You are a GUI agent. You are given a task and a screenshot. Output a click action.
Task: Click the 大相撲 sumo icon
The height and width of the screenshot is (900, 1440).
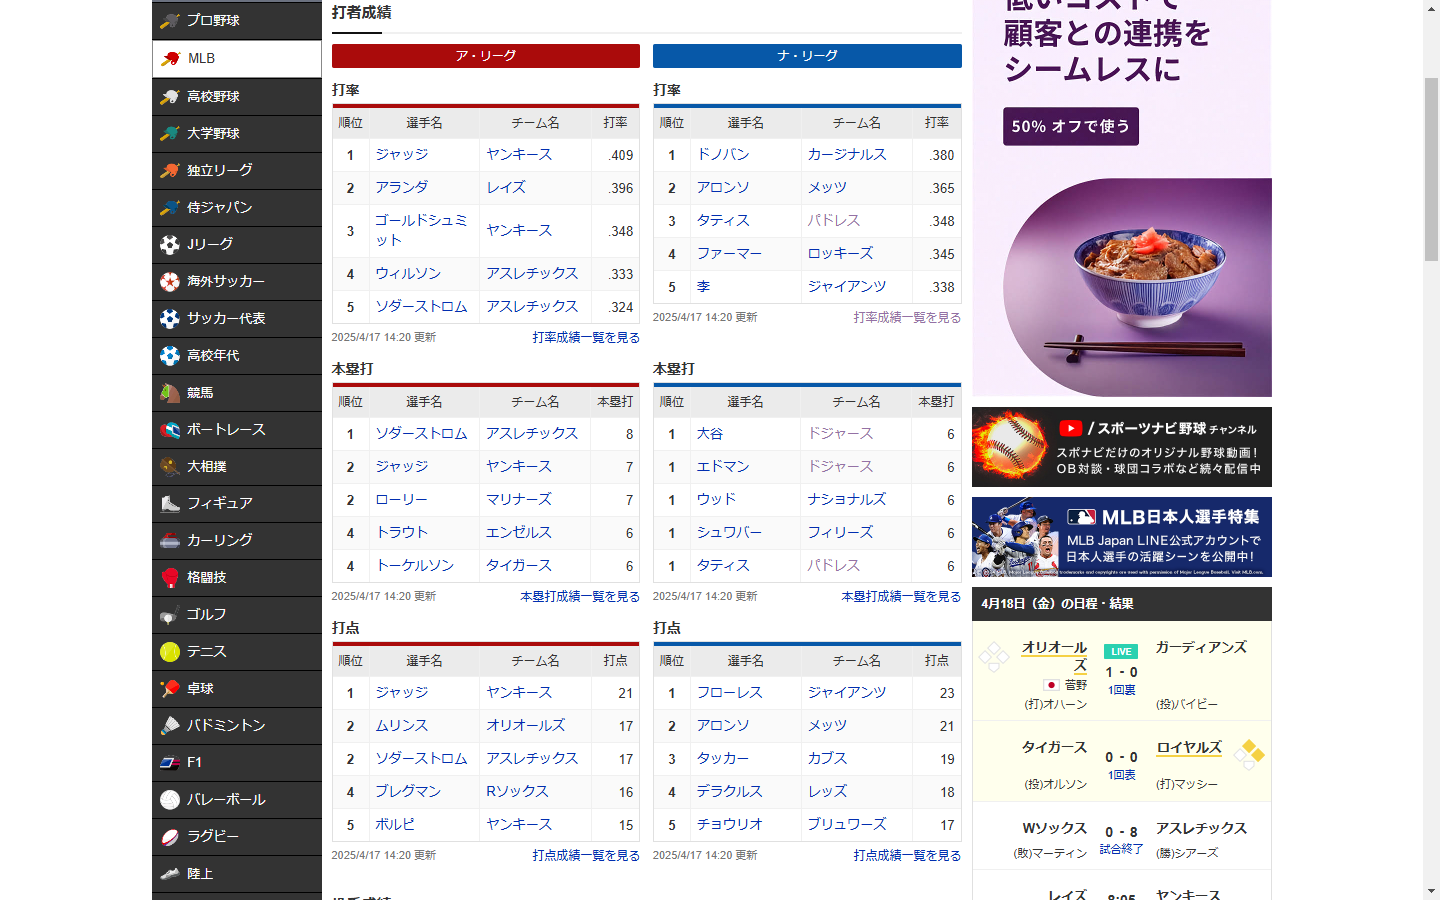tap(170, 466)
